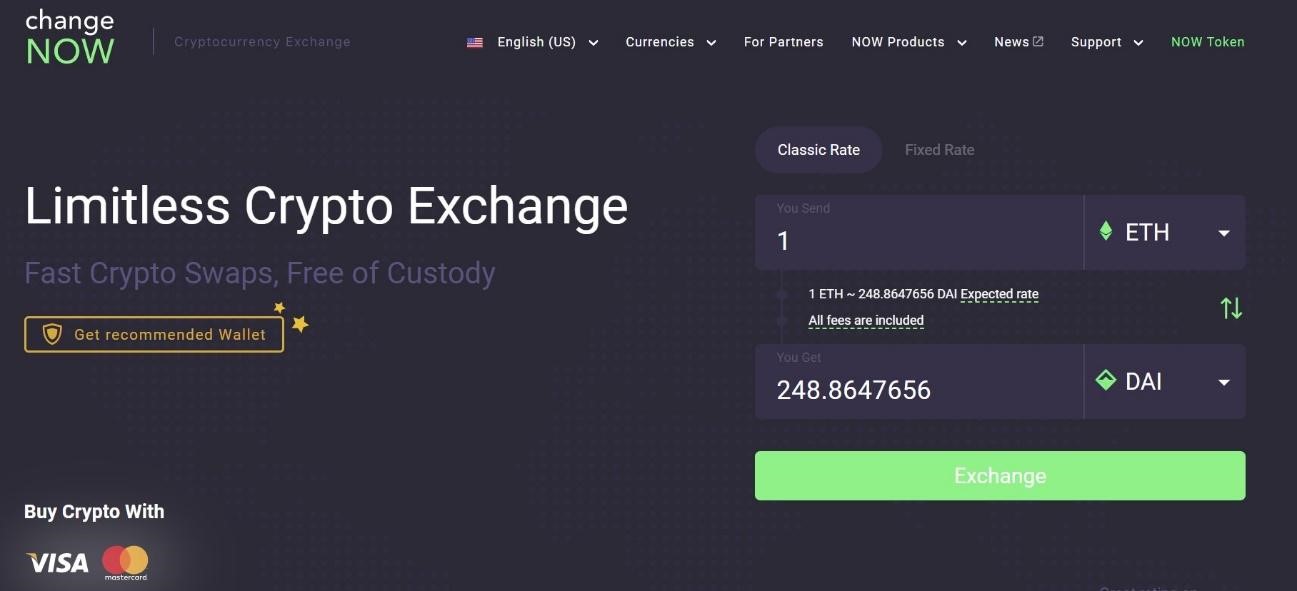This screenshot has width=1297, height=591.
Task: Click the DAI coin icon
Action: pos(1106,380)
